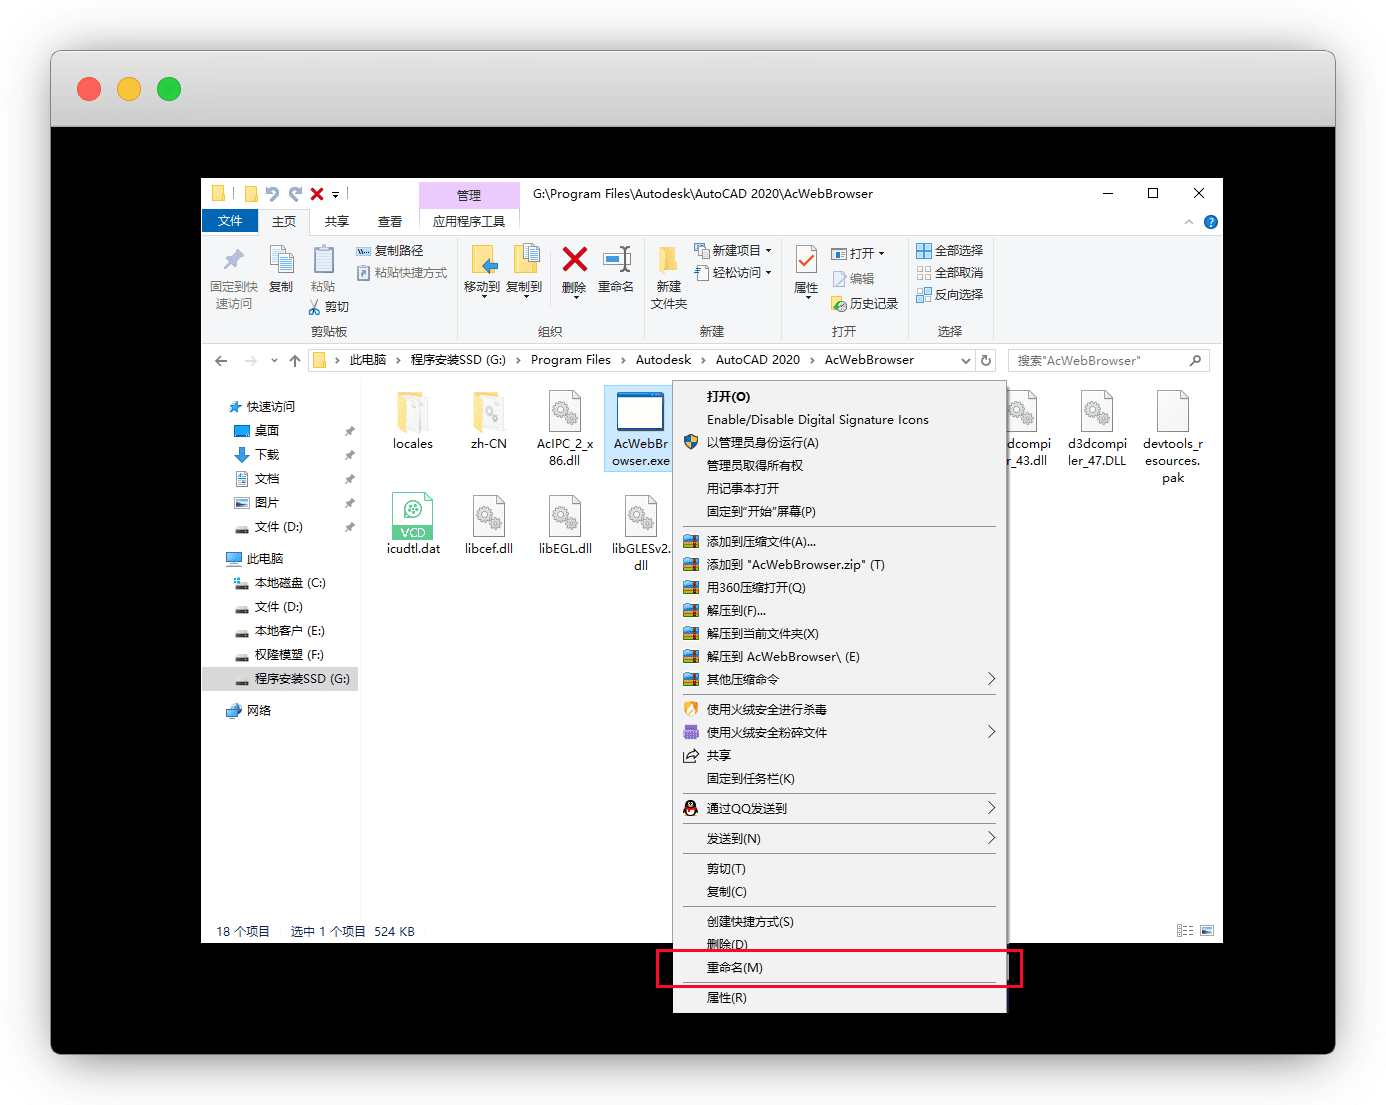1386x1105 pixels.
Task: Click the New Folder icon
Action: pos(669,262)
